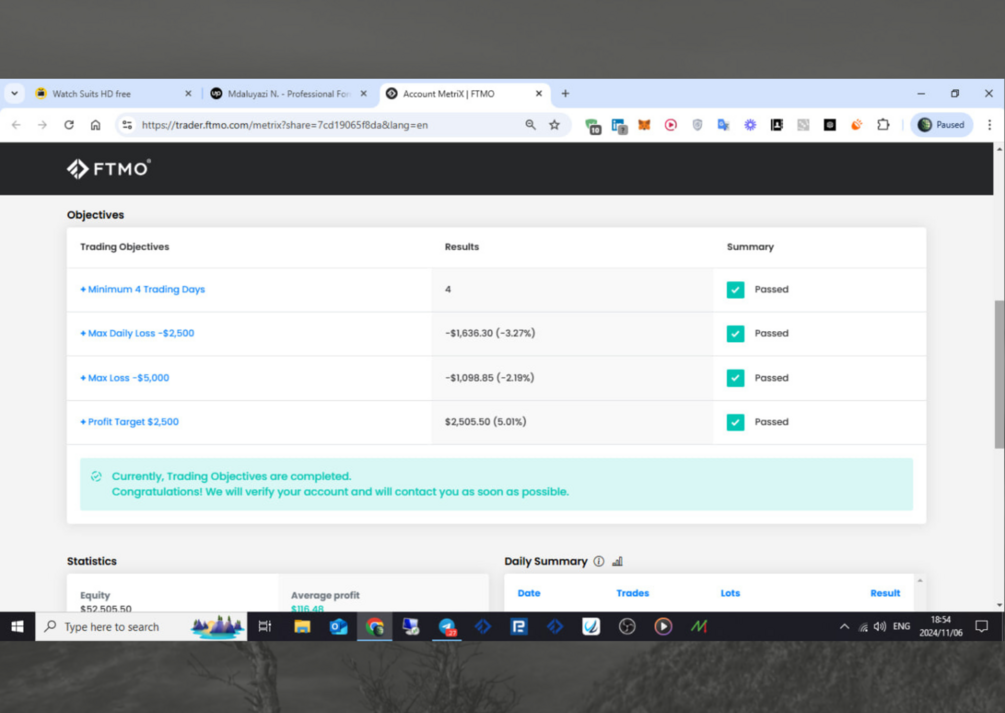The image size is (1005, 713).
Task: Expand Max Loss -$5,000 objective
Action: click(124, 378)
